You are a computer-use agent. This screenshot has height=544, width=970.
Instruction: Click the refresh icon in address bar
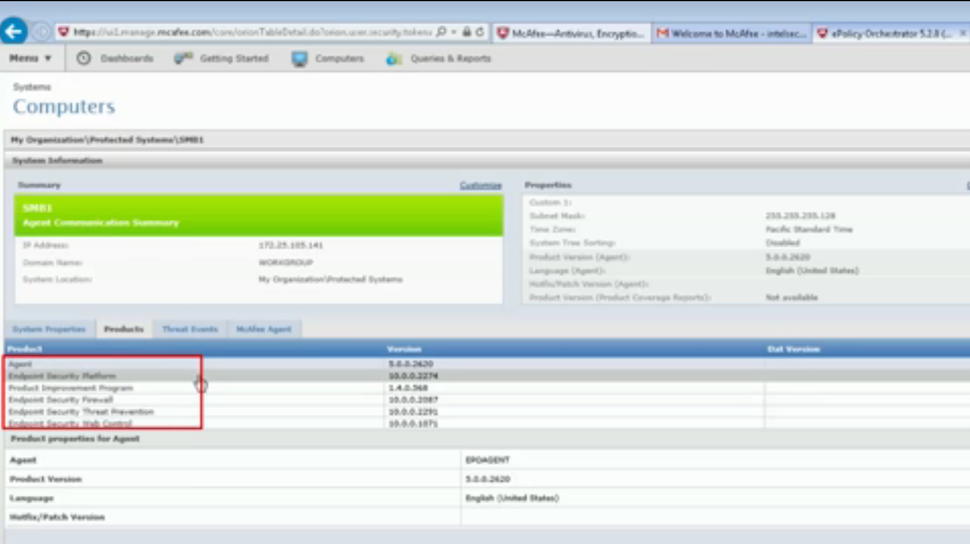(480, 32)
